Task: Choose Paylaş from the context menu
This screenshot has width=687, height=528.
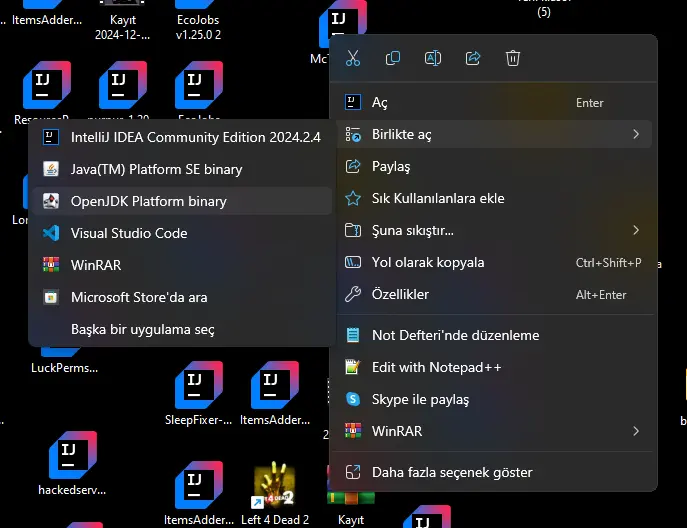Action: point(494,167)
